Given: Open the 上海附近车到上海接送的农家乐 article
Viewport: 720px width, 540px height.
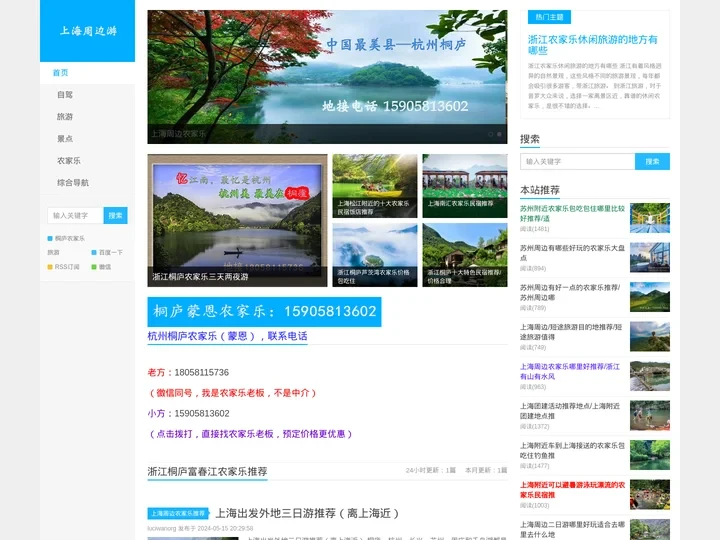Looking at the screenshot, I should (x=572, y=450).
